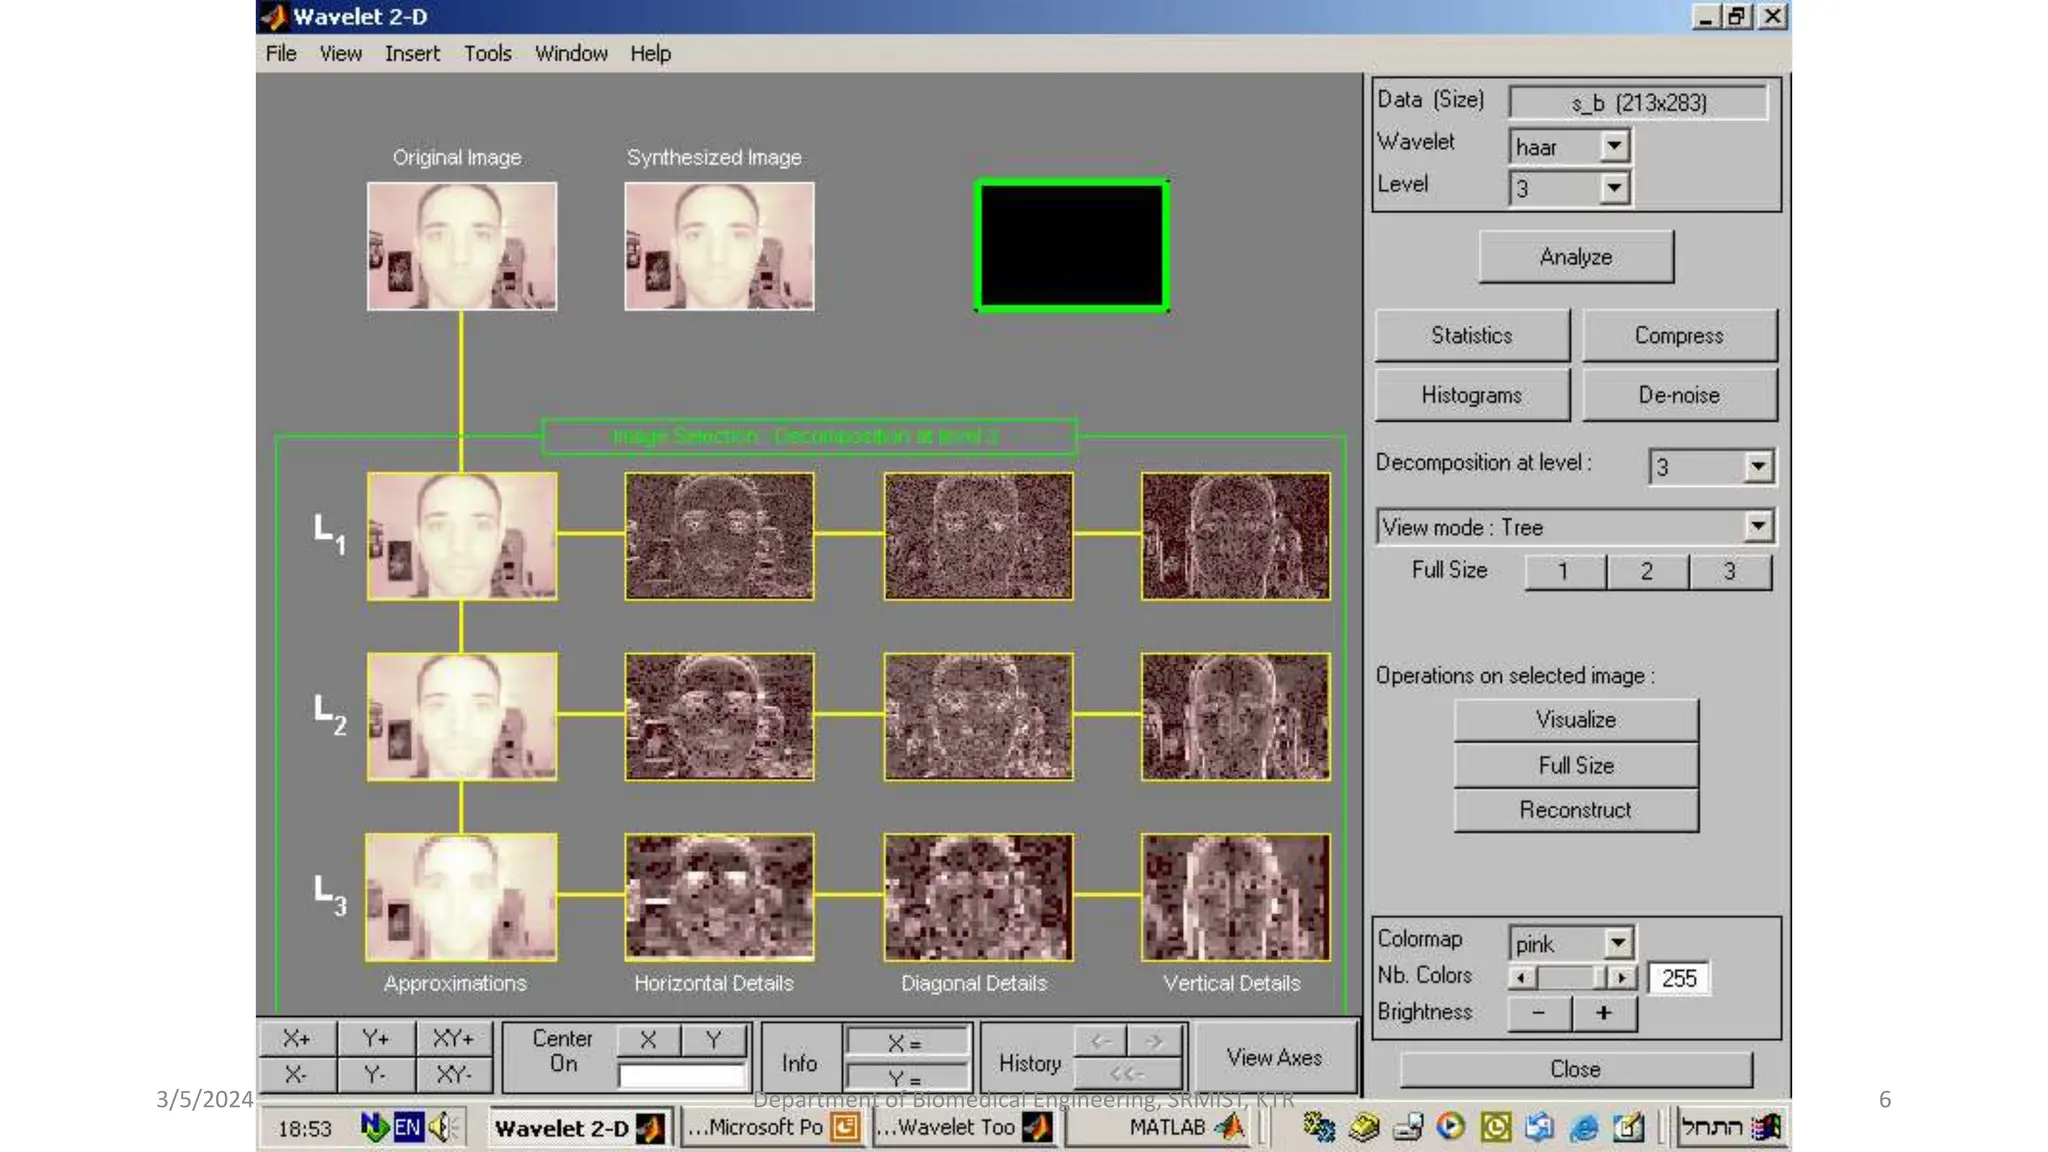Expand the Decomposition at level dropdown
Viewport: 2048px width, 1152px height.
pos(1757,467)
